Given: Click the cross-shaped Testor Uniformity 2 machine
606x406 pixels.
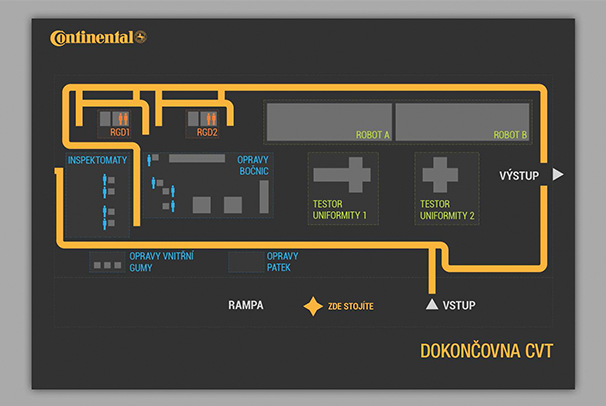Looking at the screenshot, I should tap(441, 174).
